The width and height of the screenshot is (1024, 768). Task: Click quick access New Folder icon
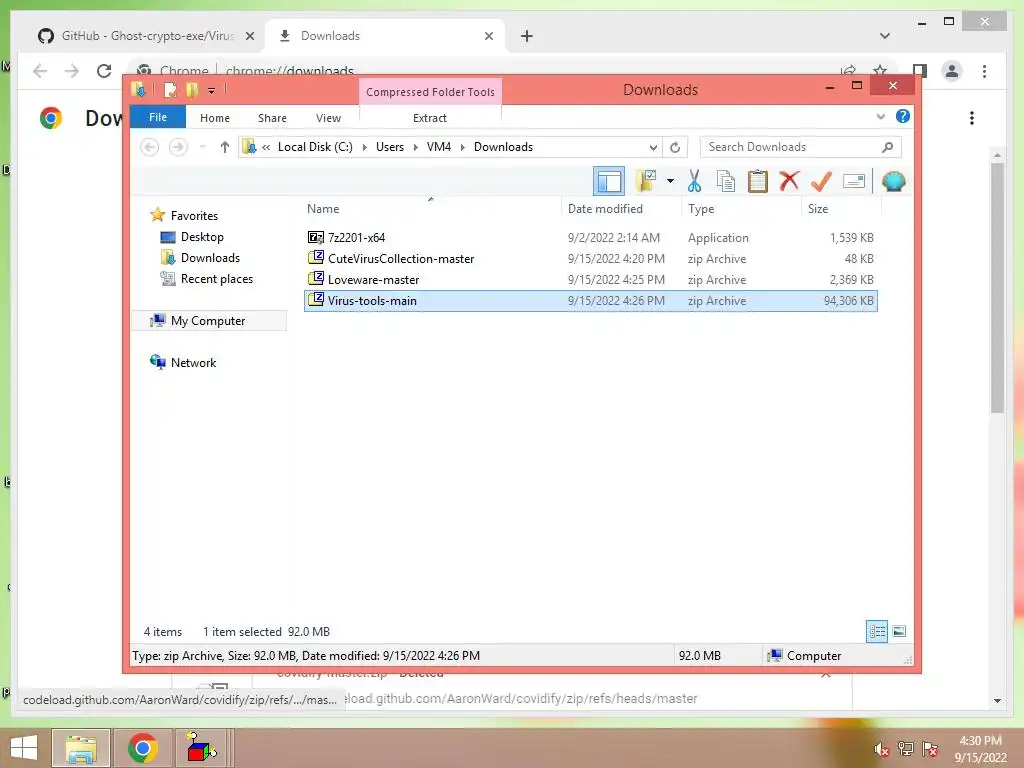click(x=192, y=89)
